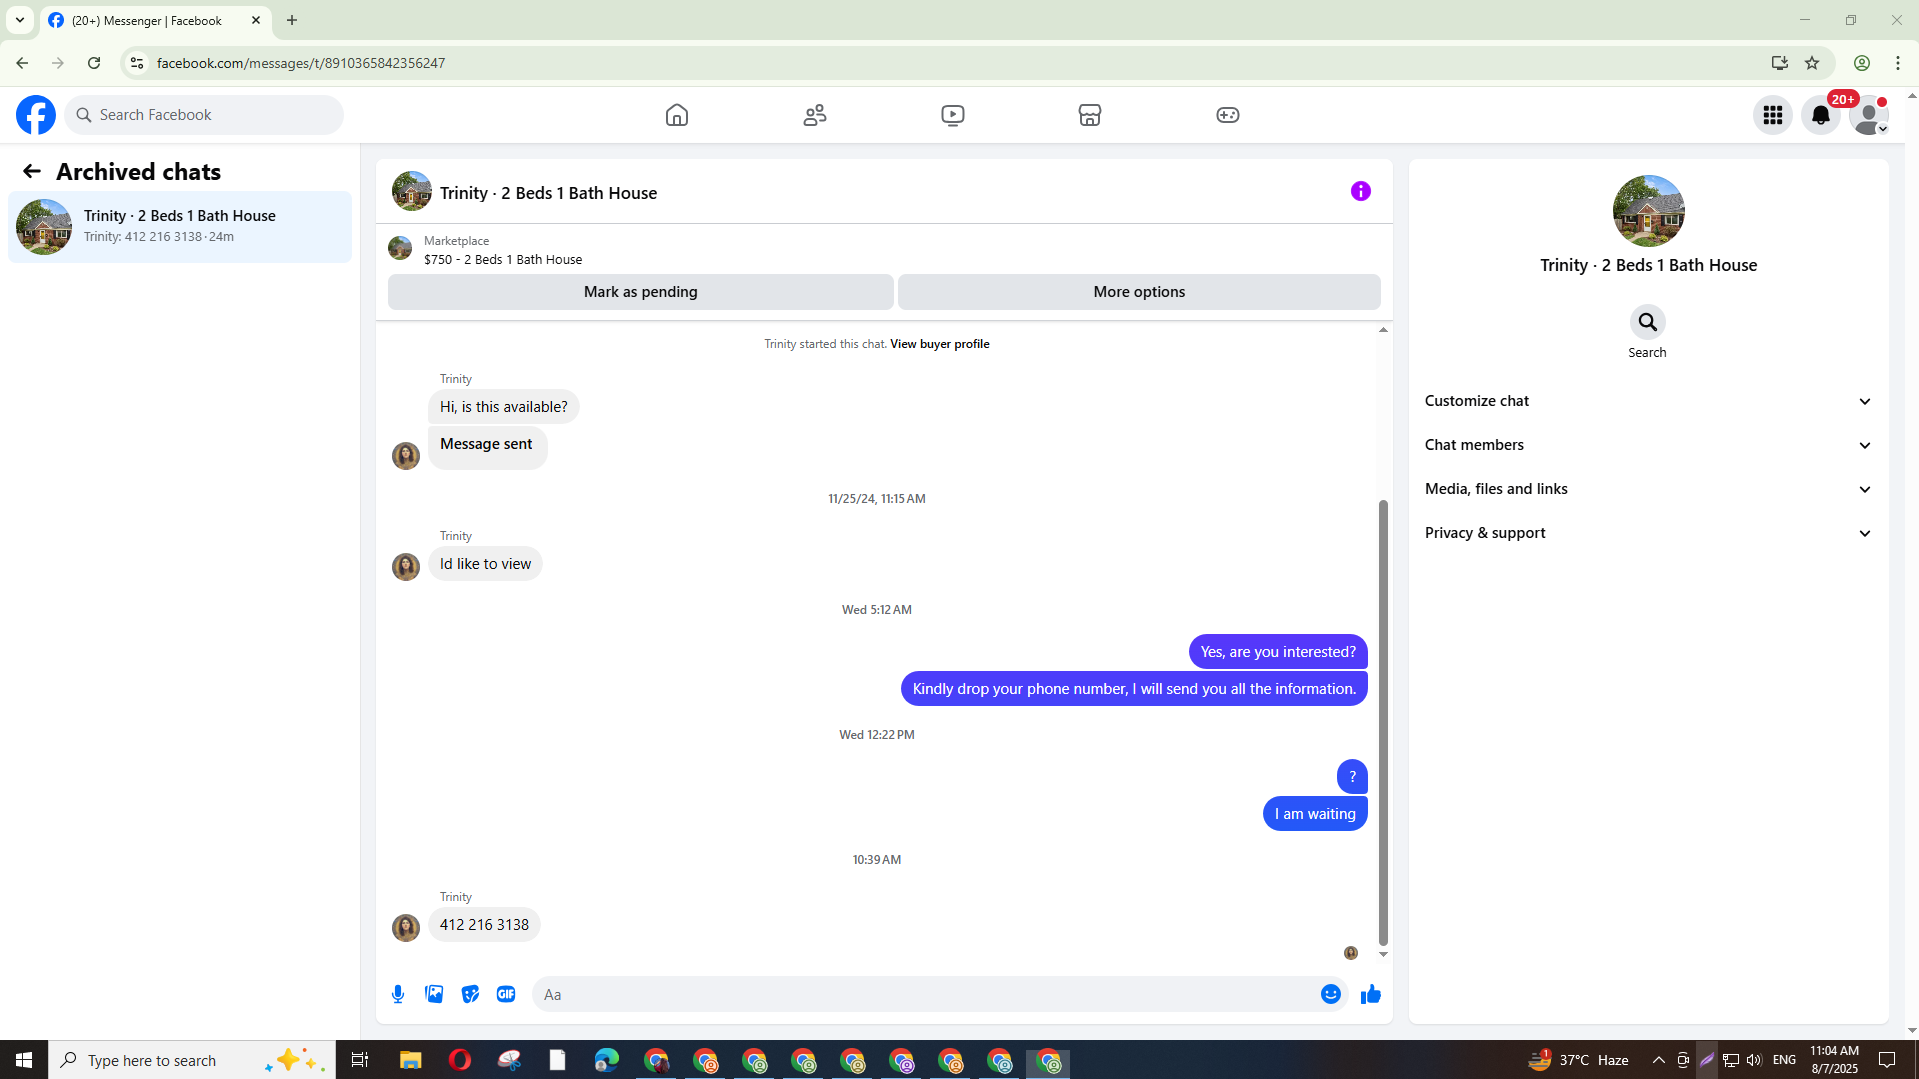
Task: Click the More options button
Action: [1139, 292]
